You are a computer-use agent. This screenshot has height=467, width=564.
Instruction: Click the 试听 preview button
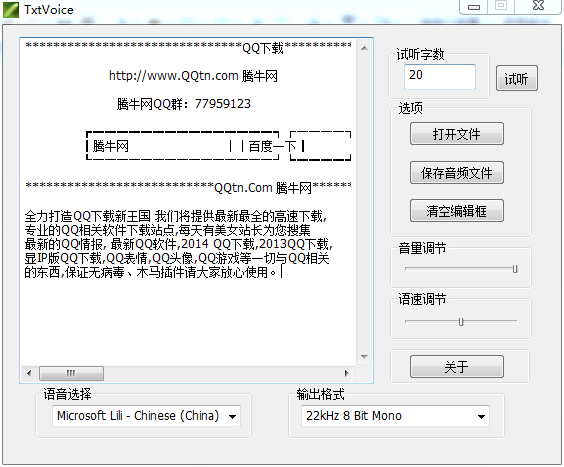point(517,78)
